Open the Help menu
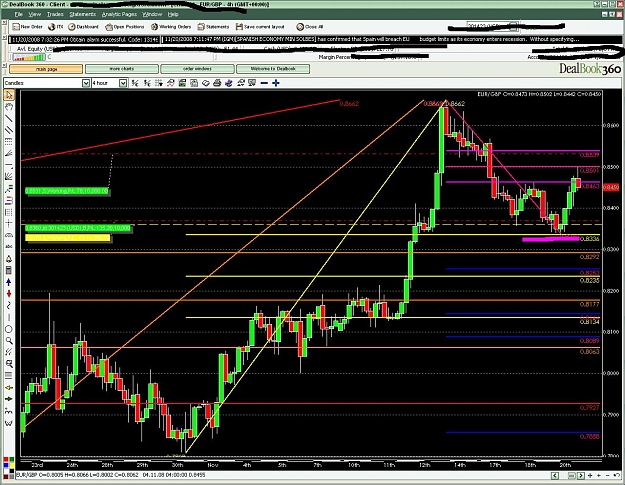Image resolution: width=625 pixels, height=485 pixels. (x=173, y=14)
